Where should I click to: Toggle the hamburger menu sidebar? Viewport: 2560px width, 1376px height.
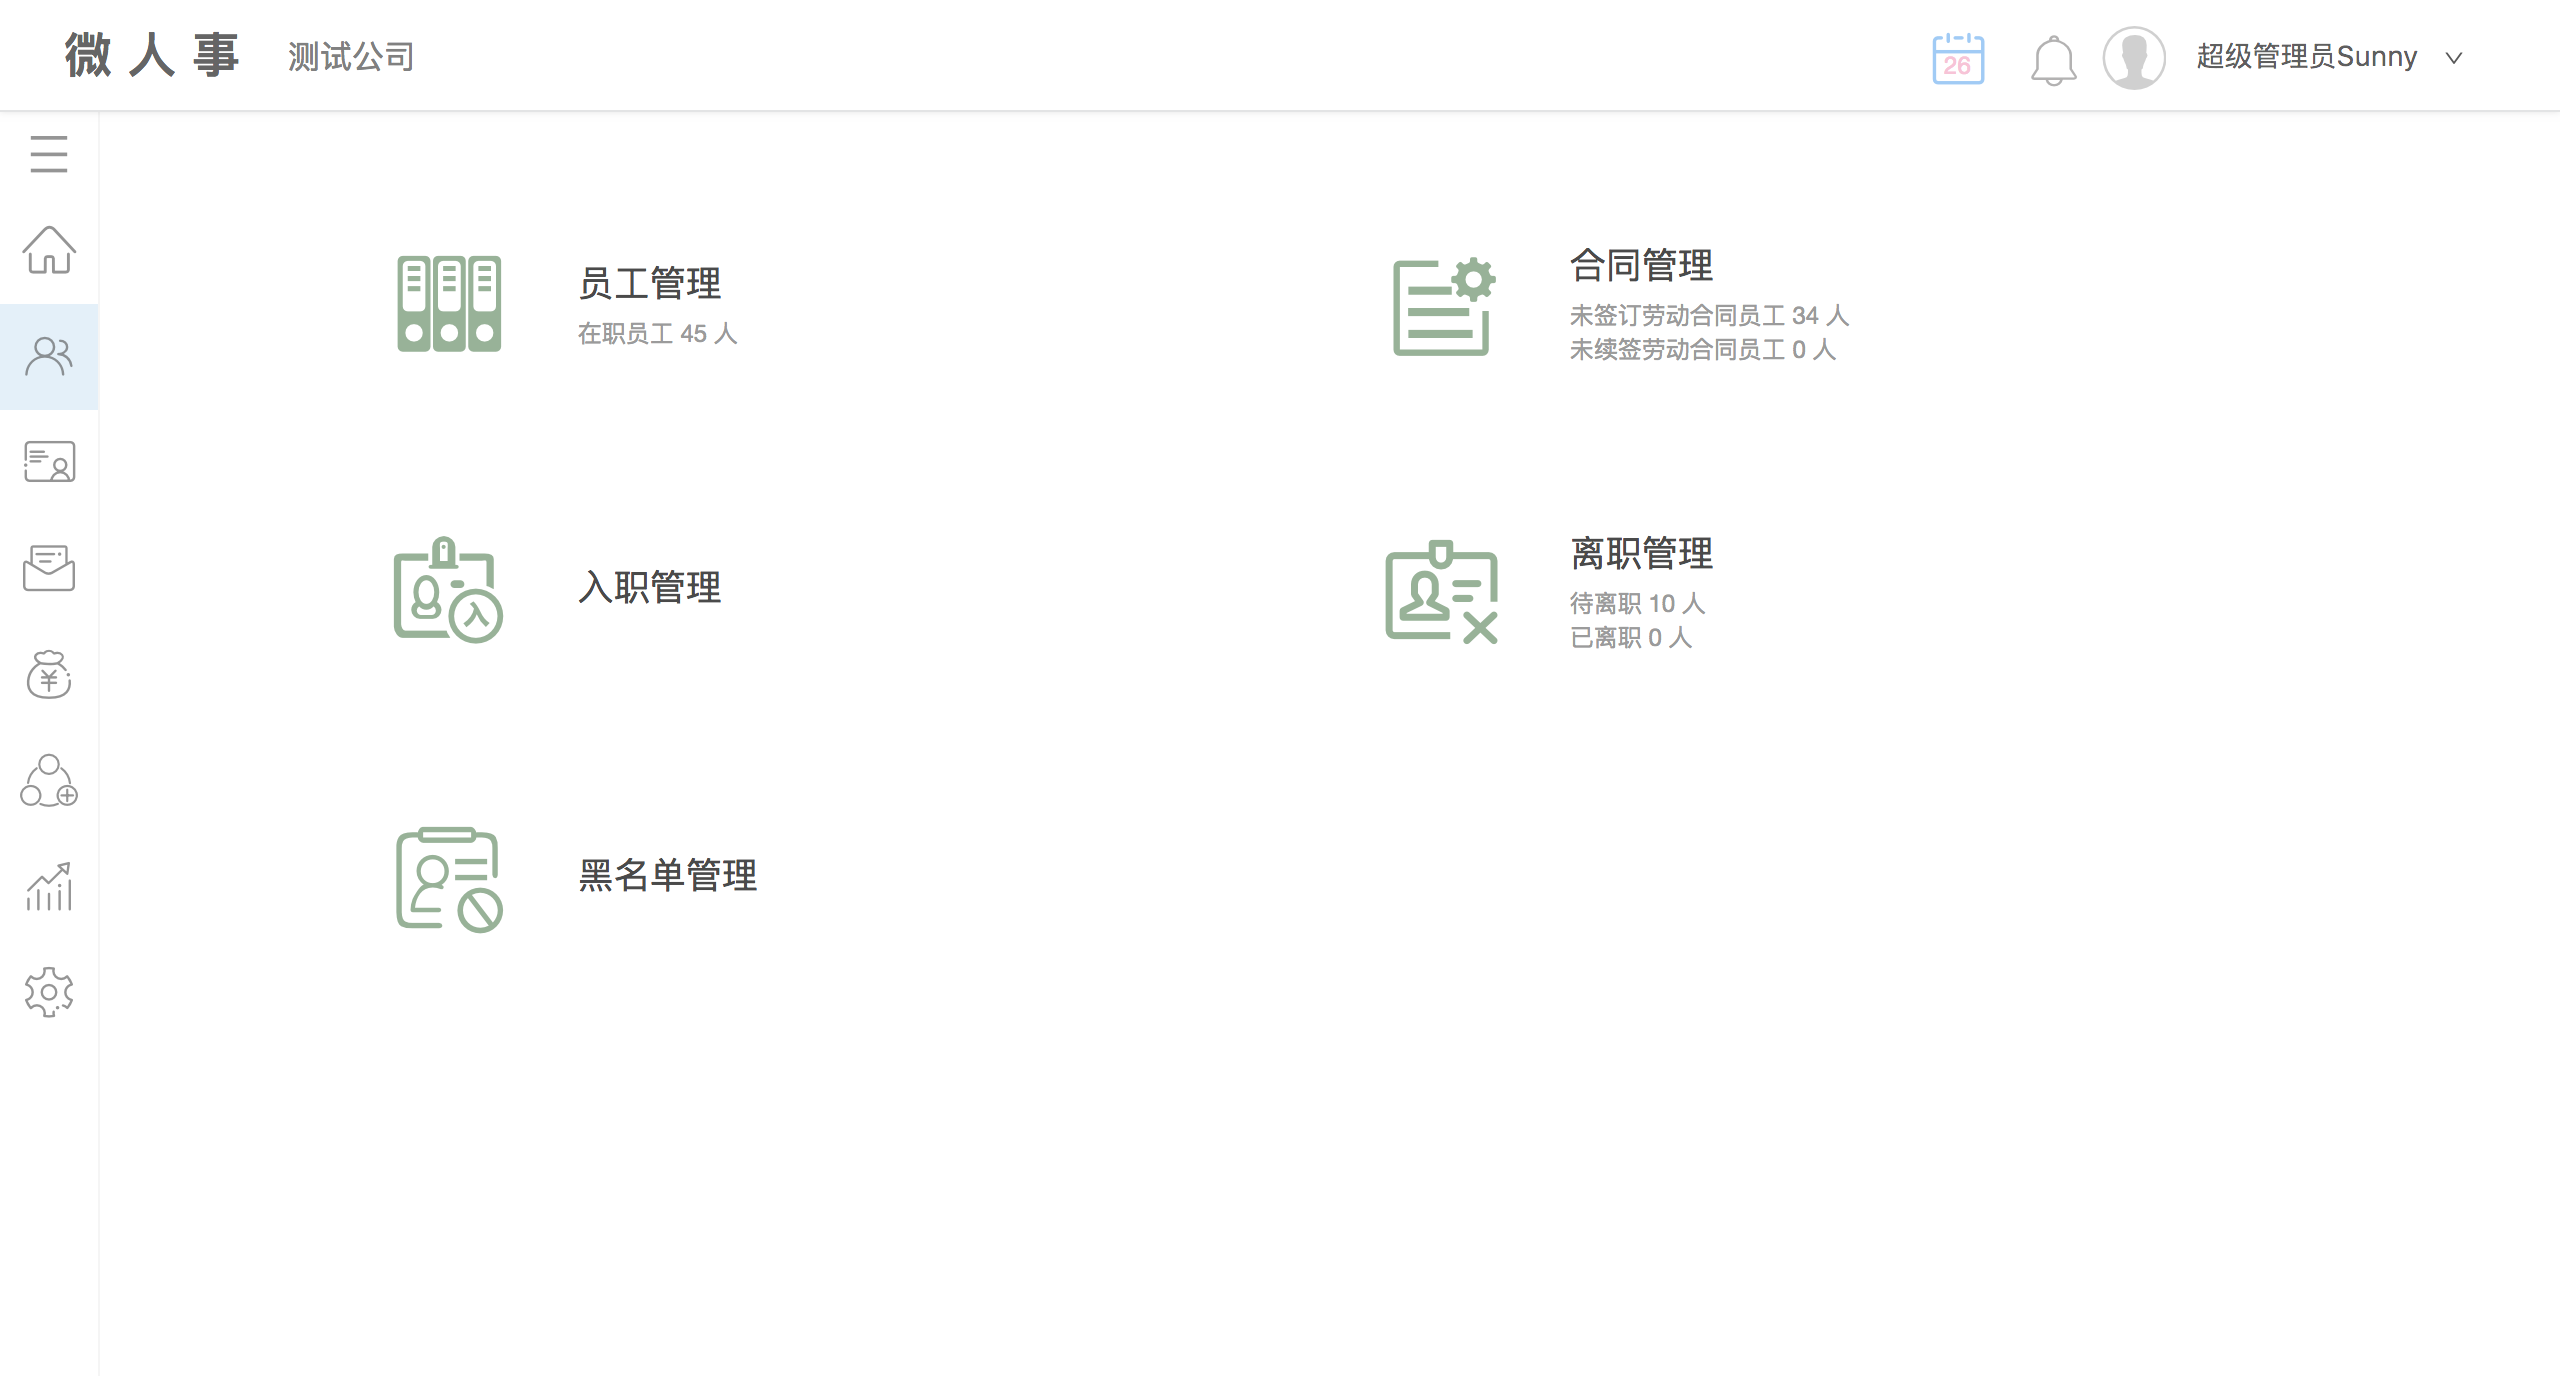48,154
